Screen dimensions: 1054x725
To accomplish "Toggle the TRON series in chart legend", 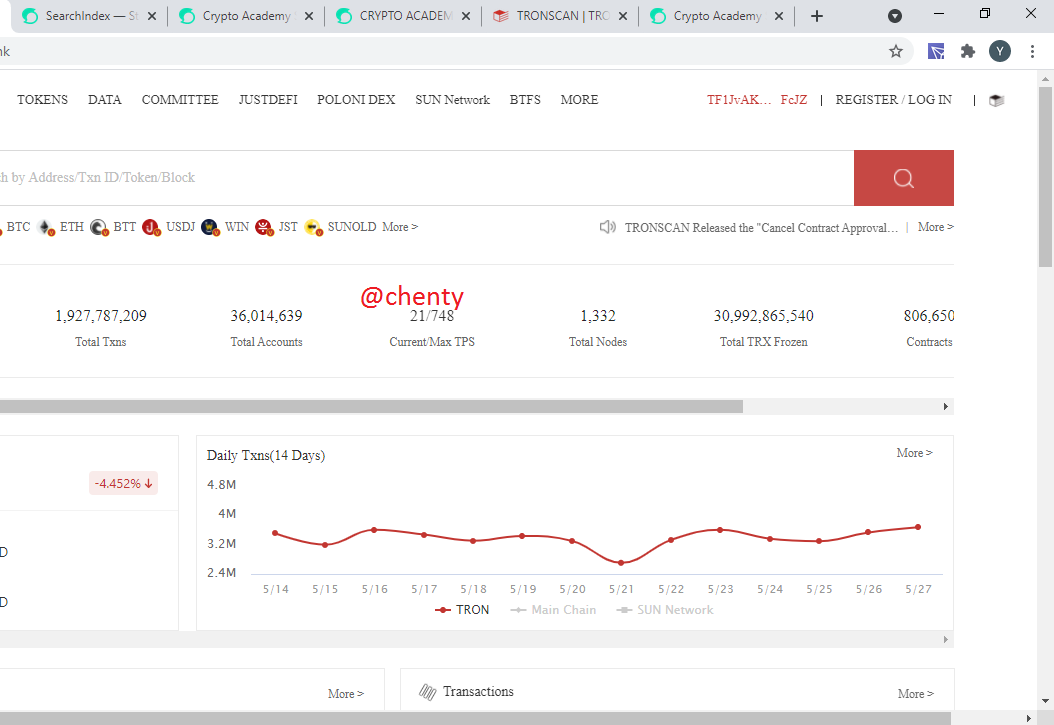I will [x=462, y=610].
